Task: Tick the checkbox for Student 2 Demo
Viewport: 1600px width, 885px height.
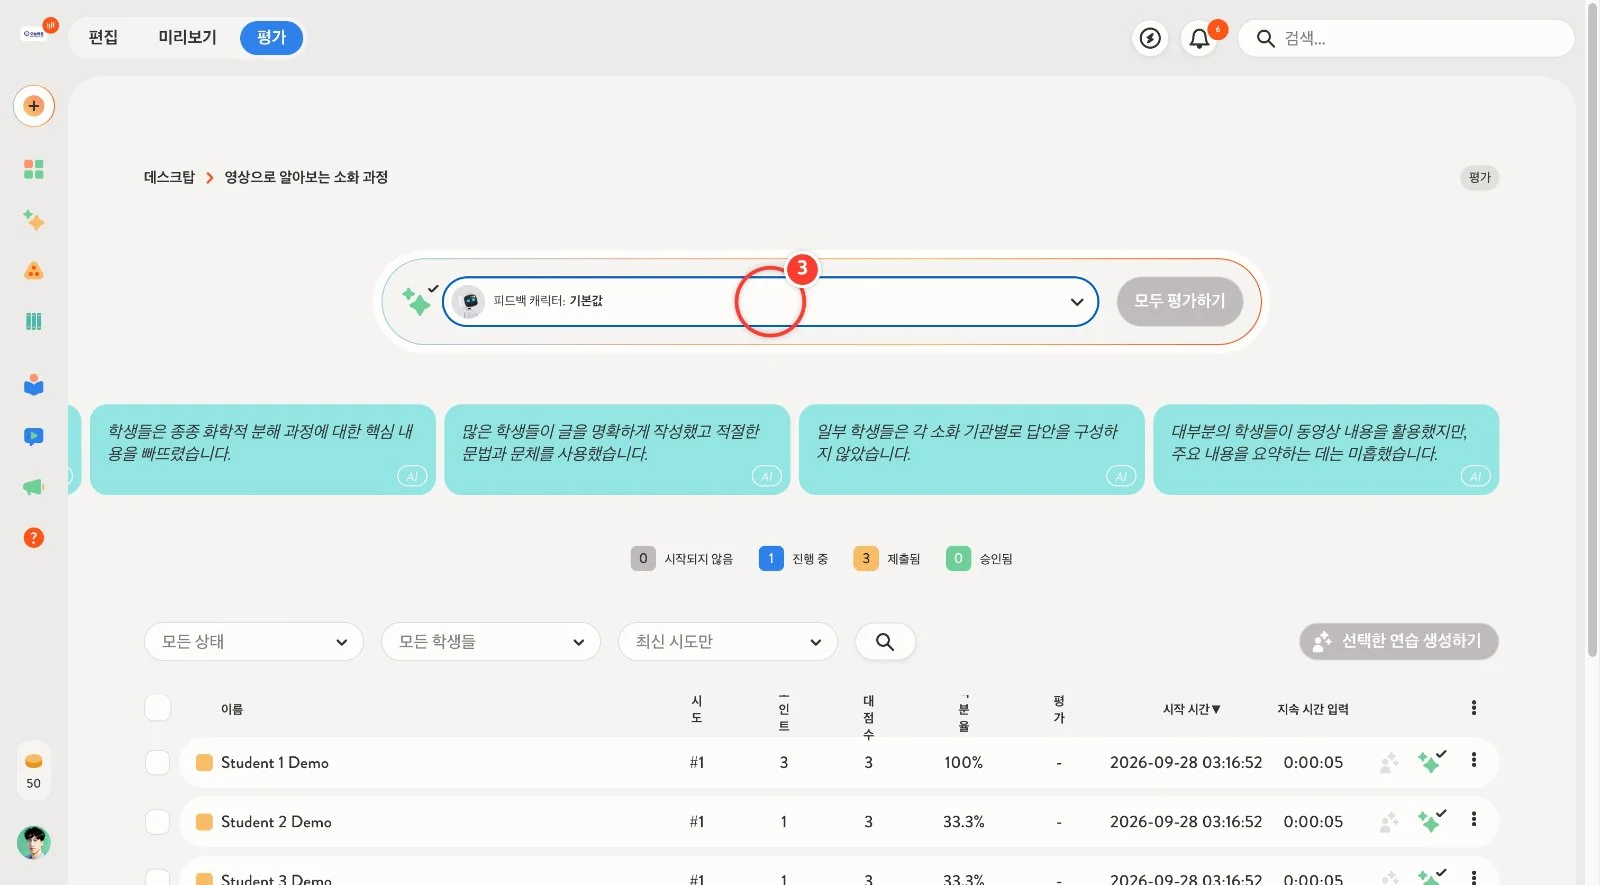Action: click(158, 821)
